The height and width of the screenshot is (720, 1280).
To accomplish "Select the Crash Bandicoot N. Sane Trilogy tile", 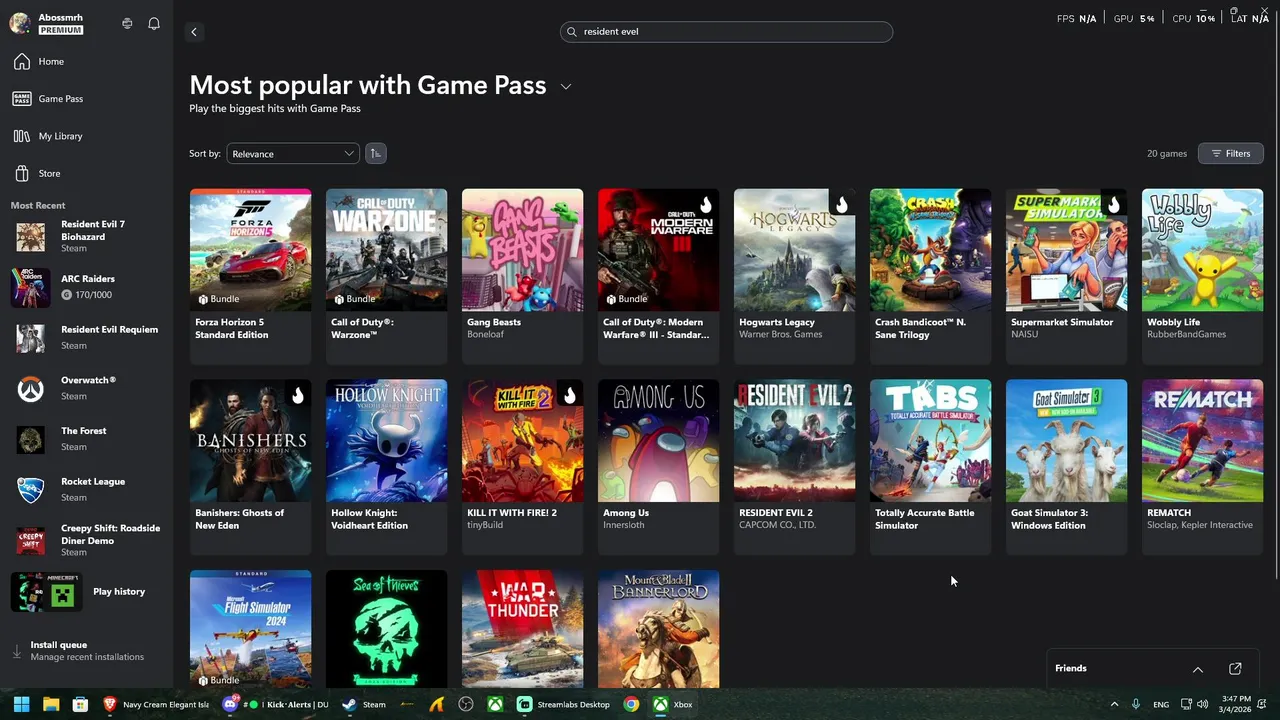I will tap(930, 276).
